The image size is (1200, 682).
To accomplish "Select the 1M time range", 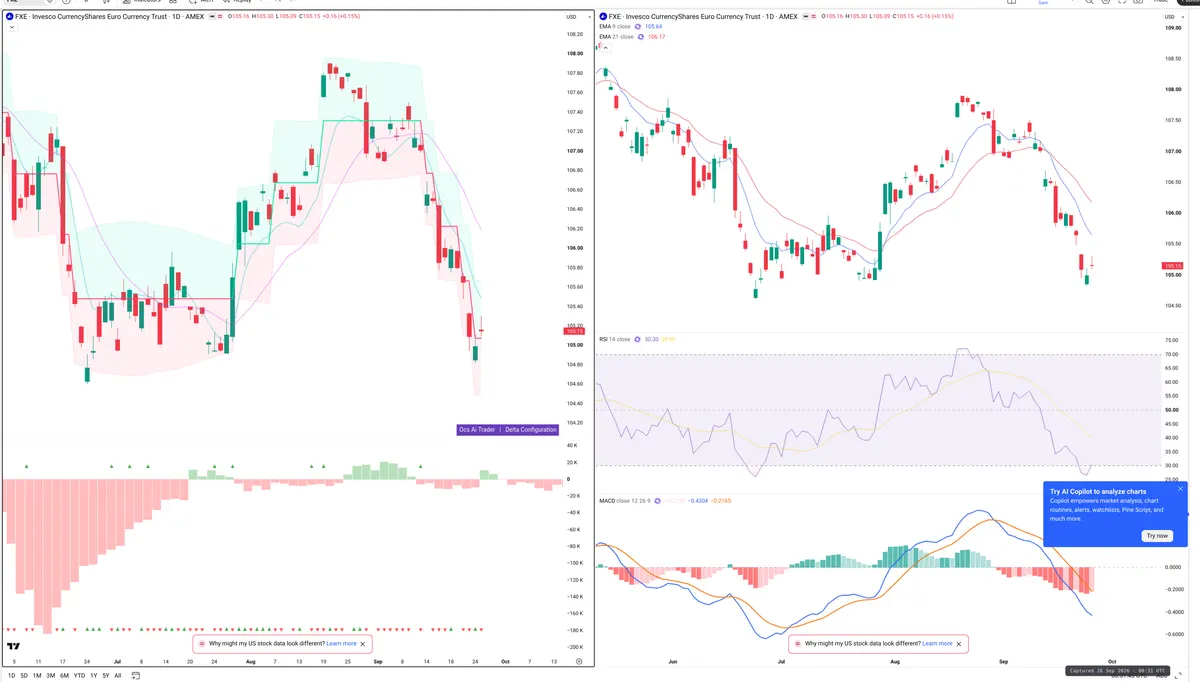I will point(38,676).
